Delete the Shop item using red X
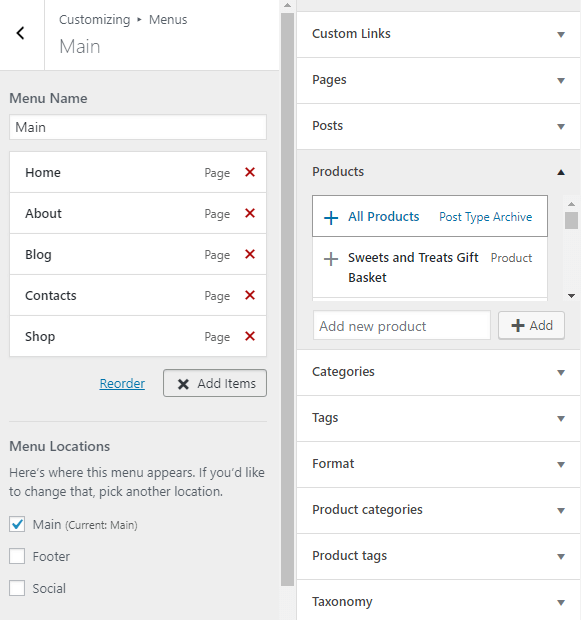Screen dimensions: 581x620 (x=250, y=336)
